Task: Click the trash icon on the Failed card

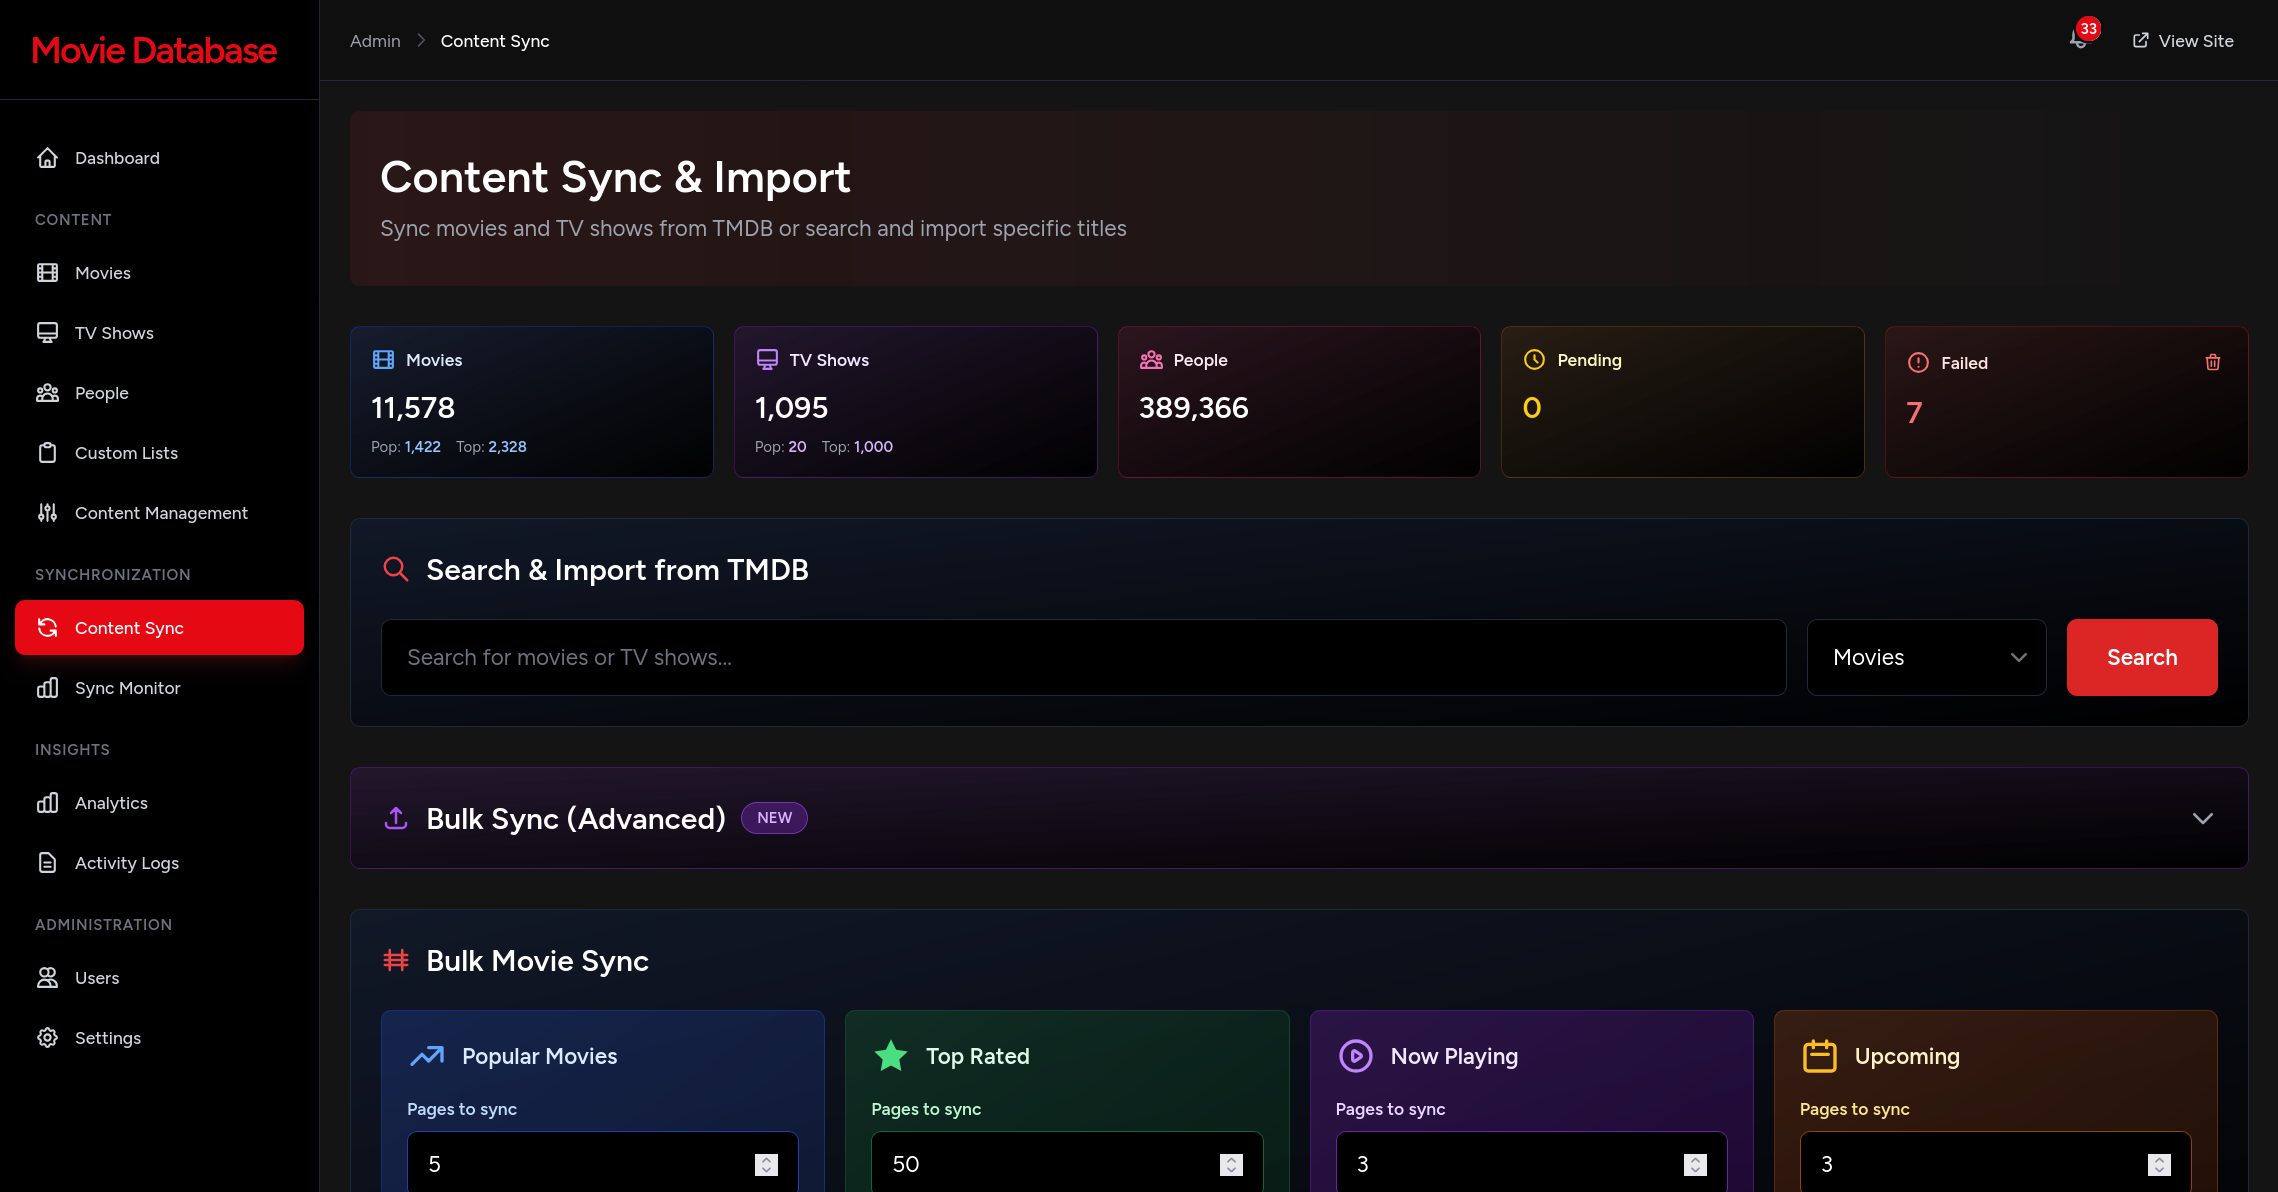Action: tap(2212, 362)
